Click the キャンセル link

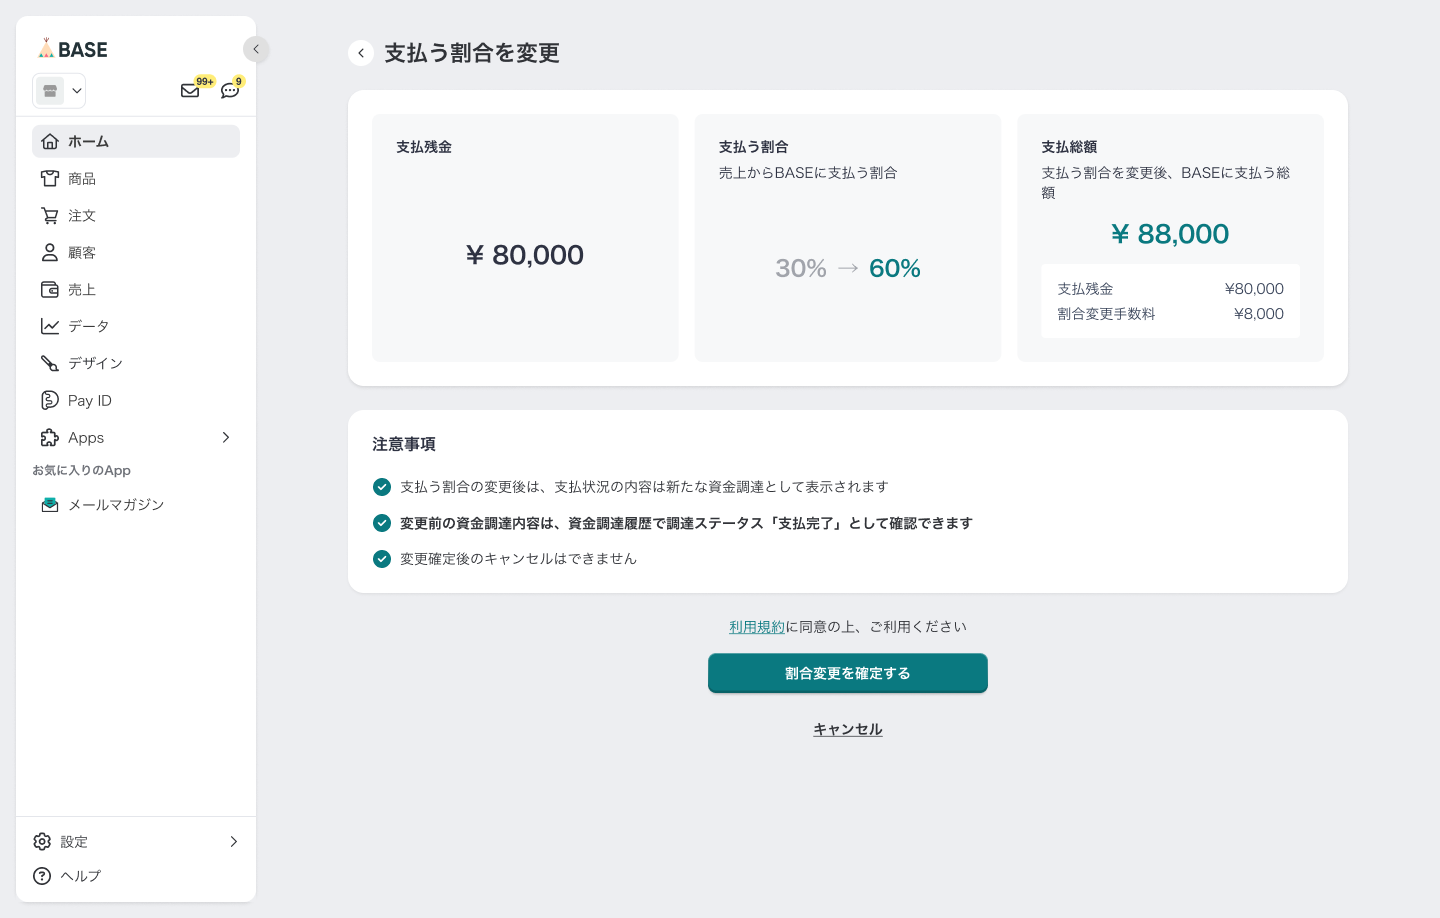(x=847, y=730)
